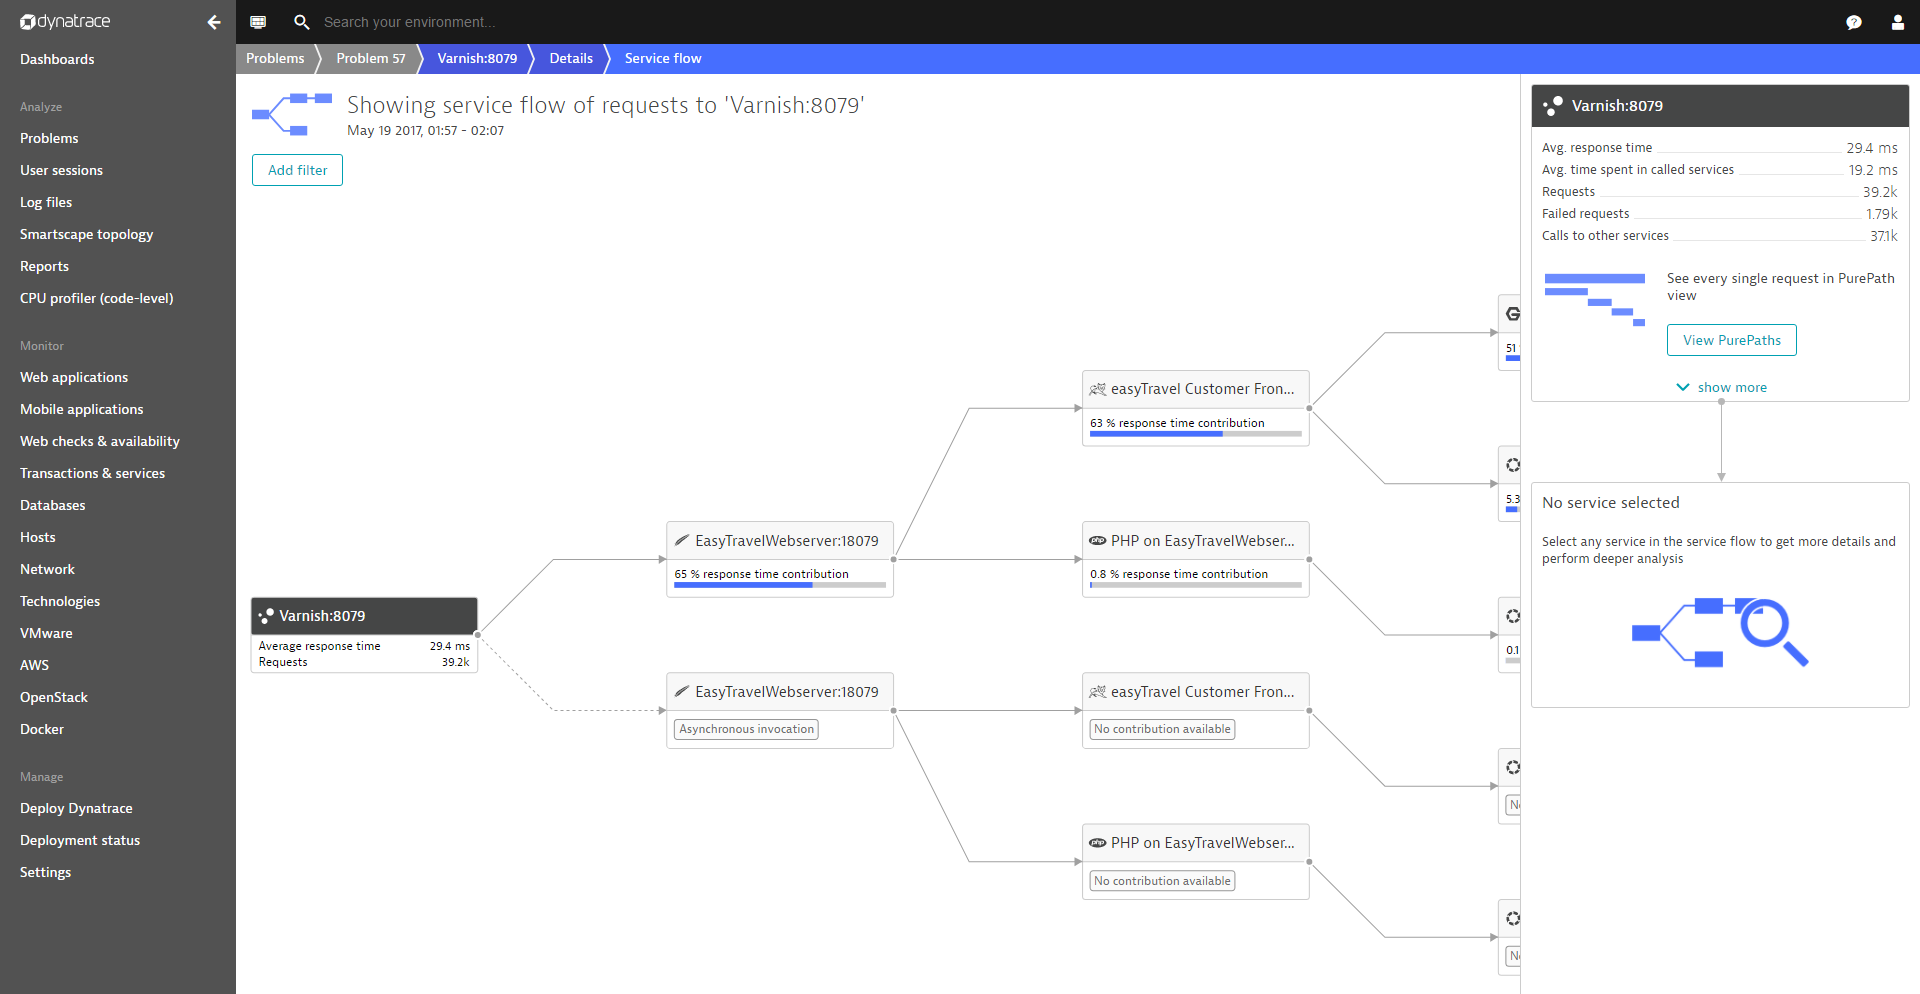Click the PHP icon of node with no contribution

click(1098, 843)
